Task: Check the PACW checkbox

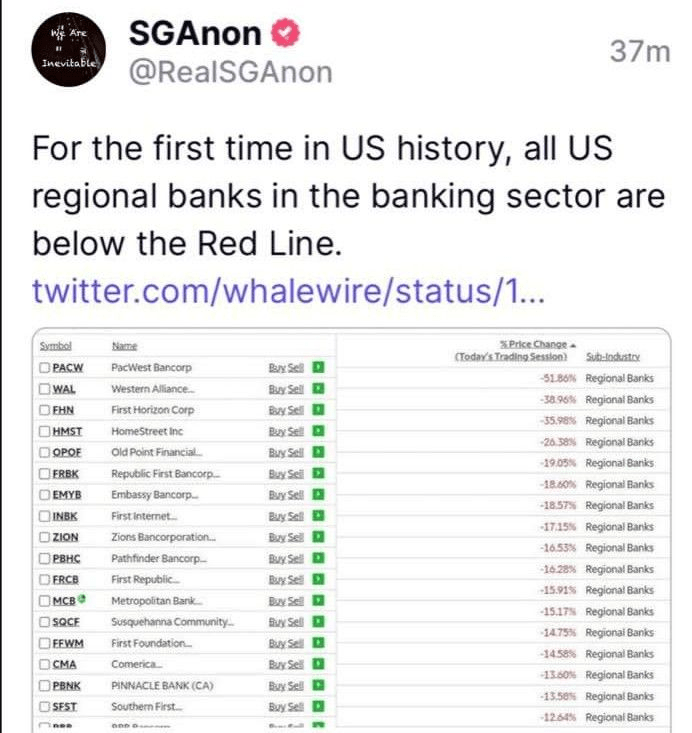Action: pyautogui.click(x=45, y=368)
